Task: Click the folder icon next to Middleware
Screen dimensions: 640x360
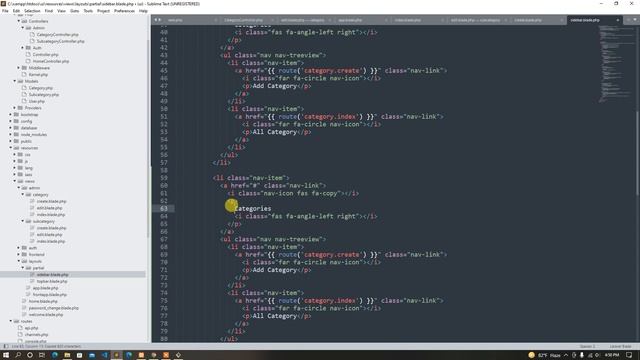Action: click(24, 68)
